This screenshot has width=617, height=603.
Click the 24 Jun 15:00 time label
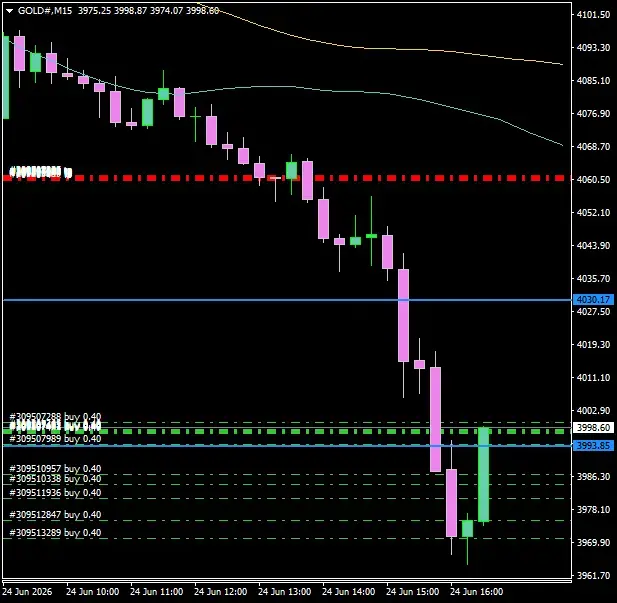click(x=413, y=592)
